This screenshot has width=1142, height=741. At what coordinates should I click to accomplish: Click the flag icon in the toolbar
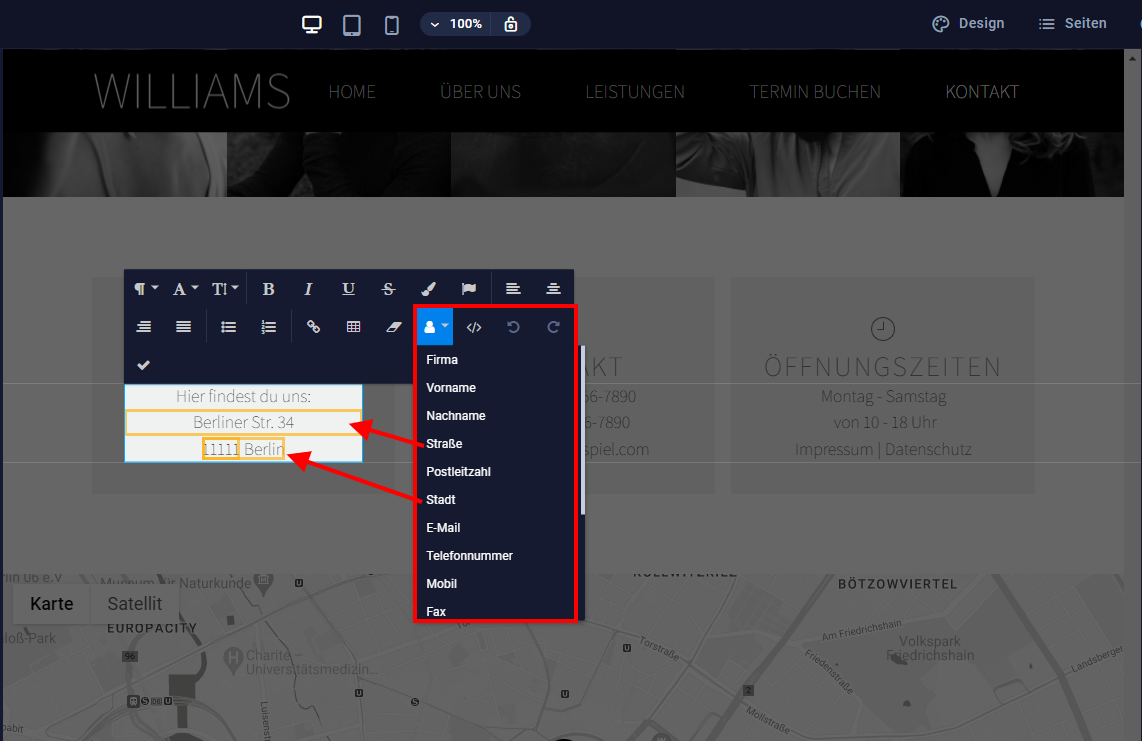[468, 289]
